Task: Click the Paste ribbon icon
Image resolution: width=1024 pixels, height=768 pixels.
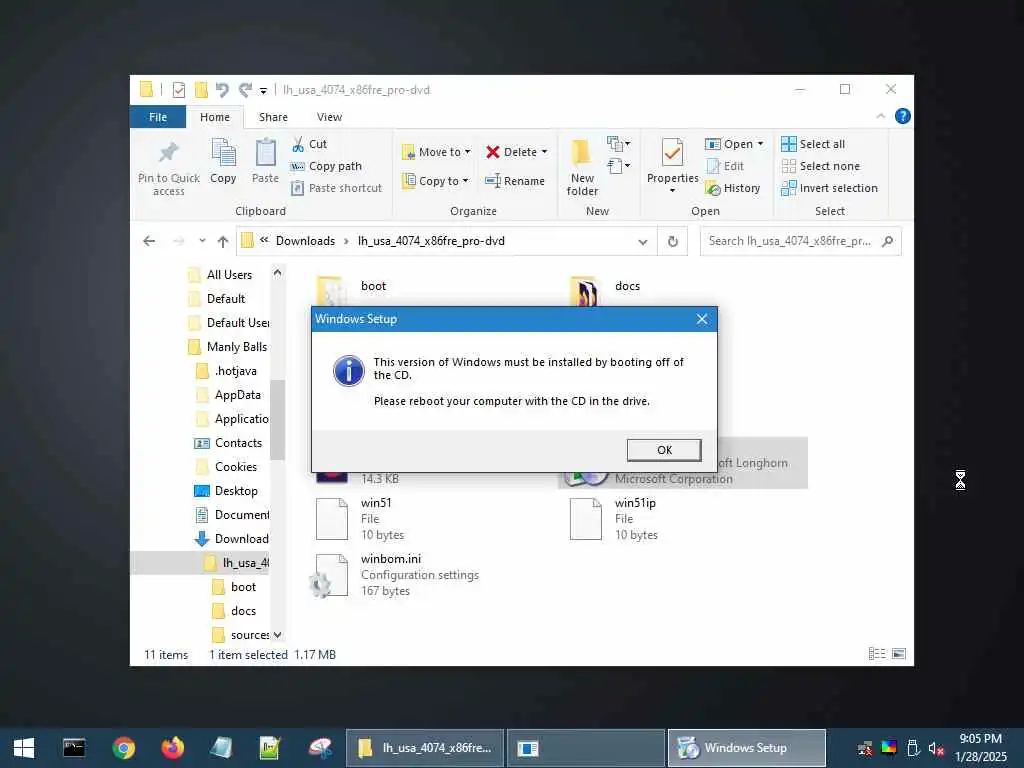Action: click(x=265, y=153)
